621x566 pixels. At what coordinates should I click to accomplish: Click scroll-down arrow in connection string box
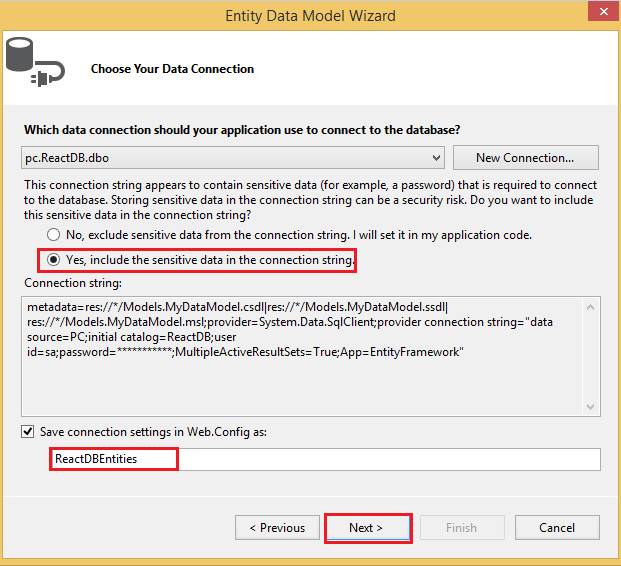(x=590, y=404)
